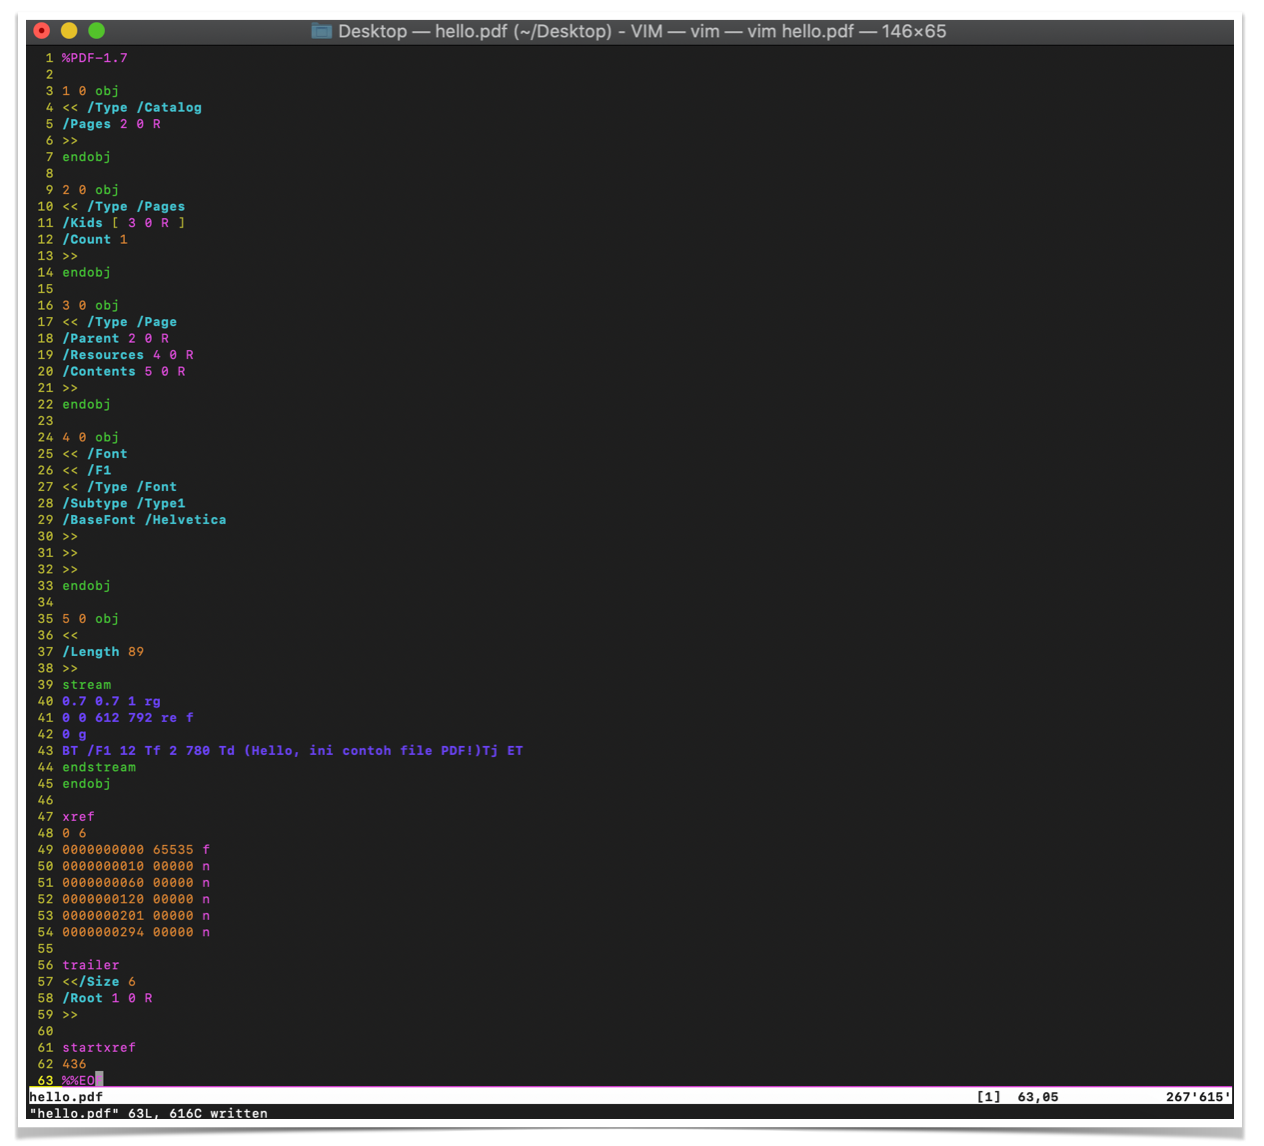This screenshot has height=1146, width=1264.
Task: Click the "/Type /Catalog" text
Action: point(144,108)
